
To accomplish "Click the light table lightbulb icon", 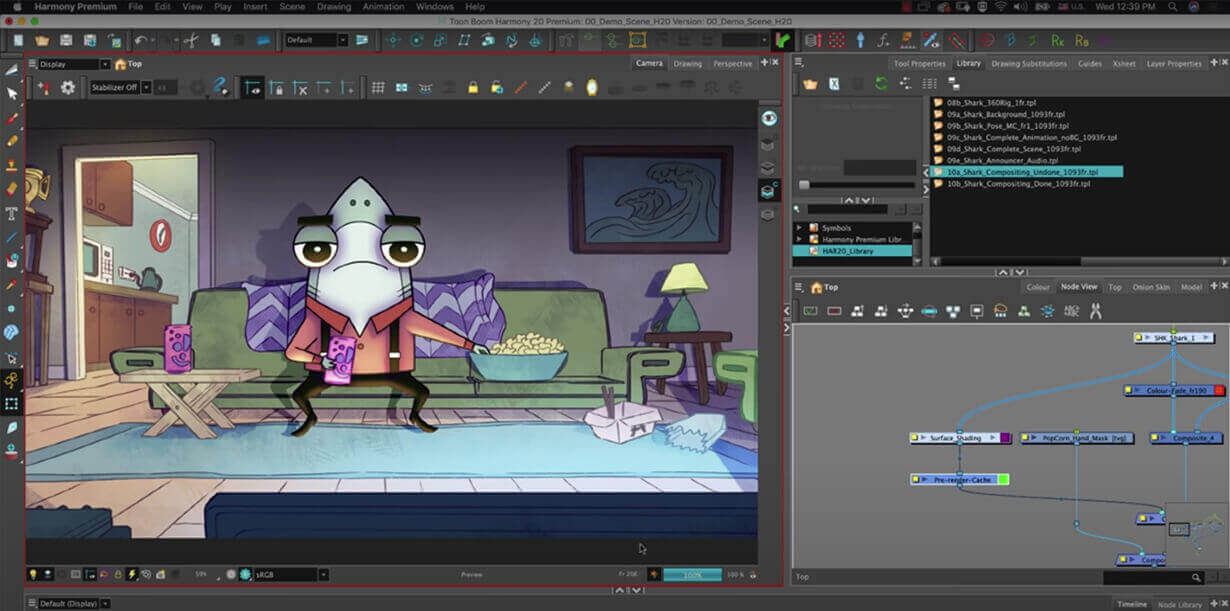I will coord(32,574).
